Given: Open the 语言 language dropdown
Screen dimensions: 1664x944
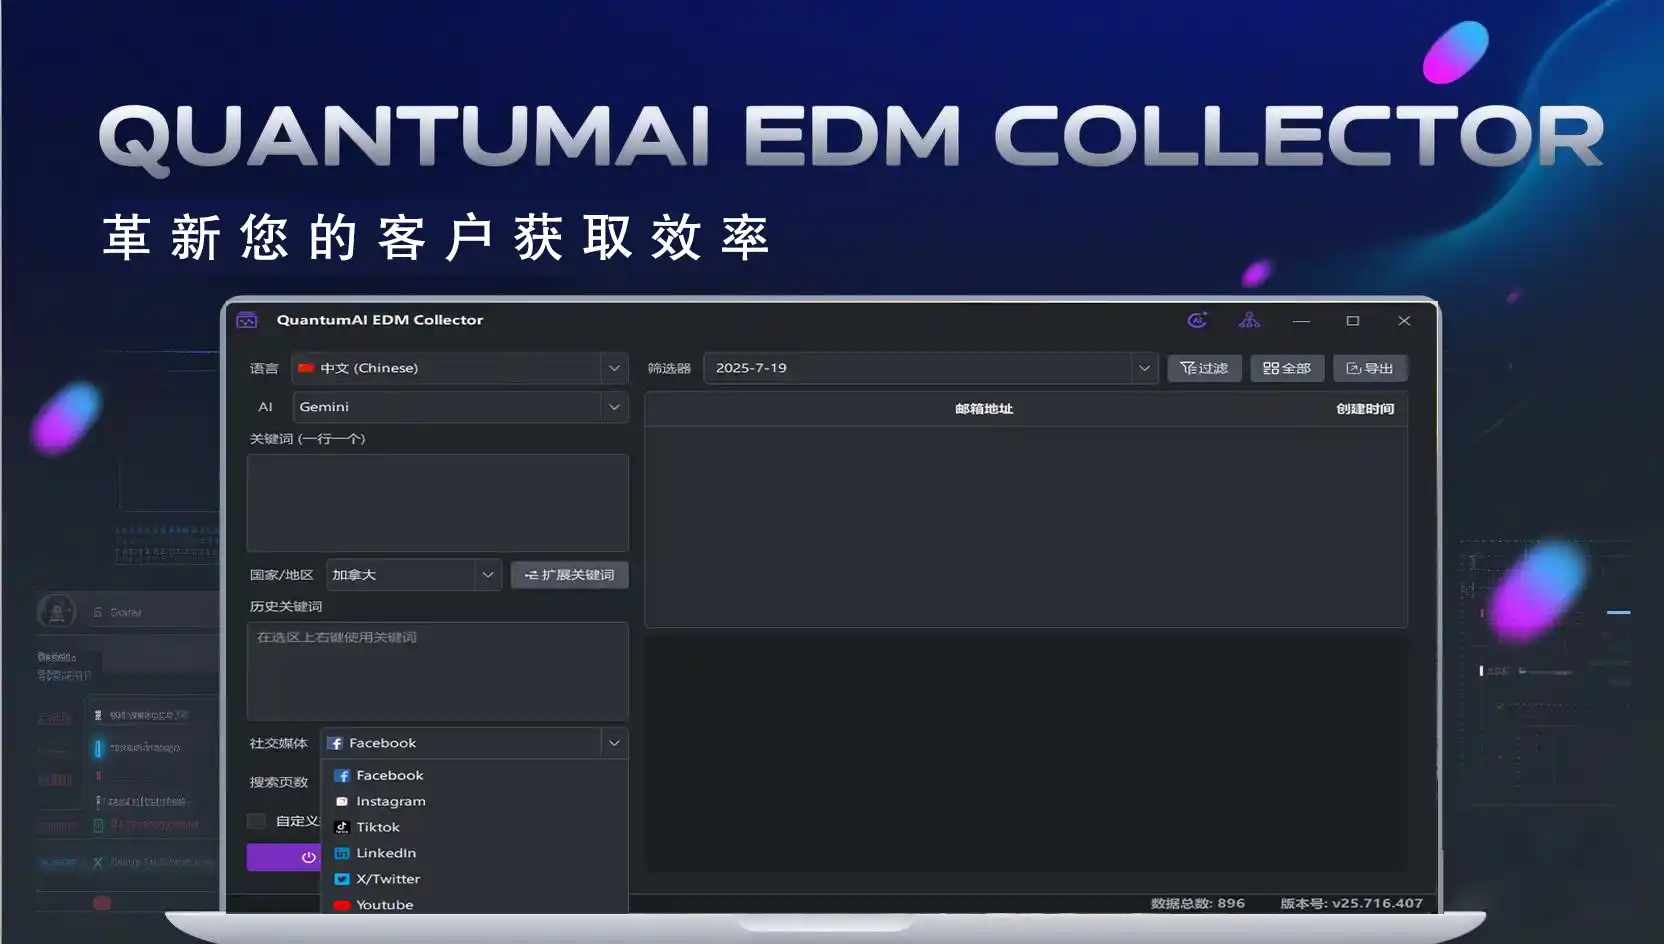Looking at the screenshot, I should click(x=459, y=368).
